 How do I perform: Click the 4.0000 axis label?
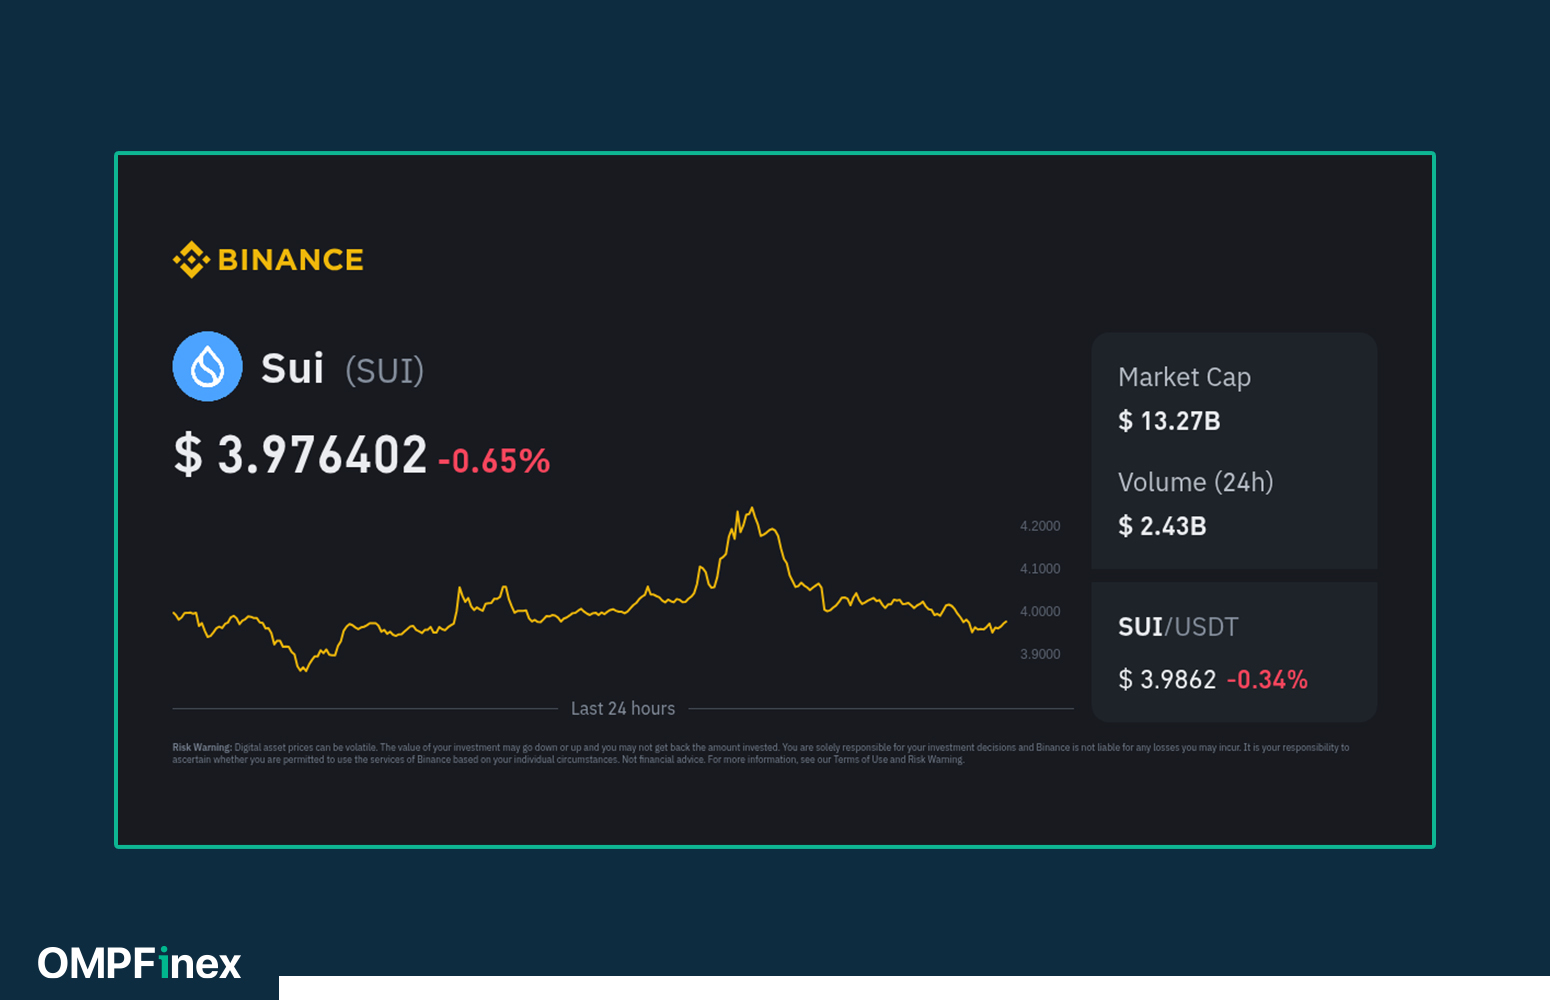tap(1040, 612)
